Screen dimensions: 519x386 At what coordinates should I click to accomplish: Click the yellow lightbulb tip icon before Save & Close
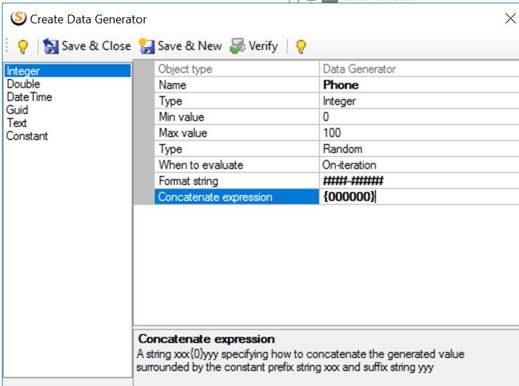23,46
